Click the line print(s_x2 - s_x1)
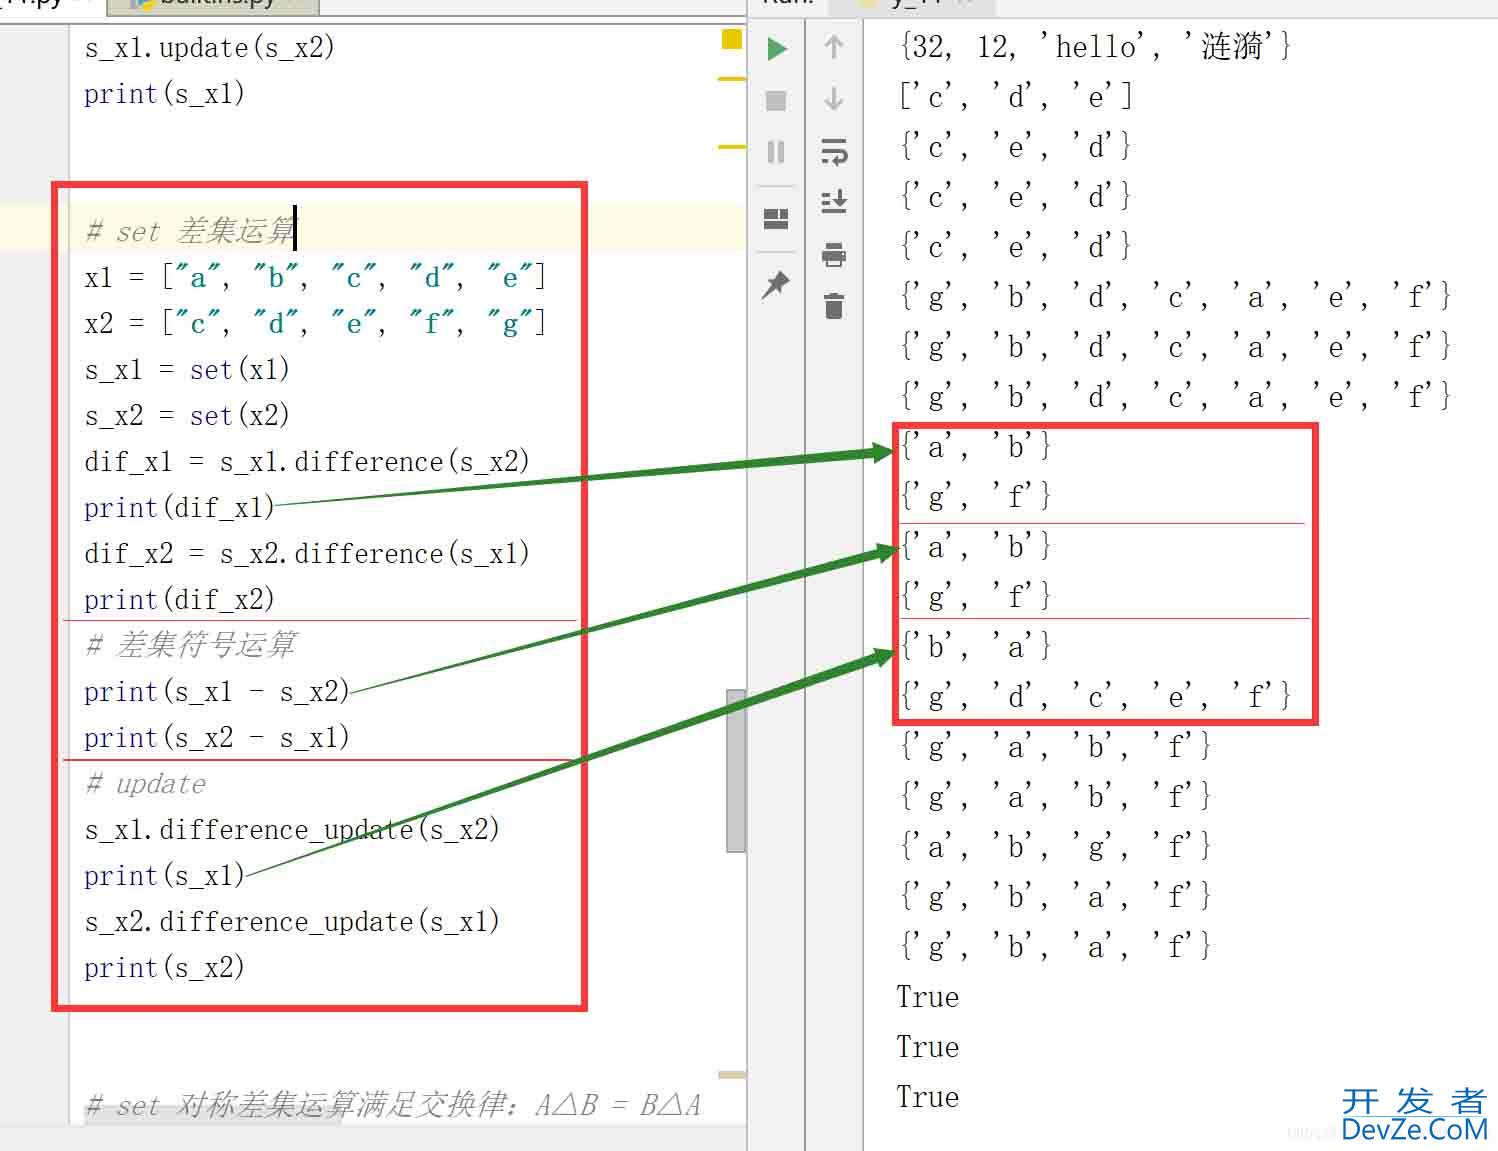 click(217, 738)
